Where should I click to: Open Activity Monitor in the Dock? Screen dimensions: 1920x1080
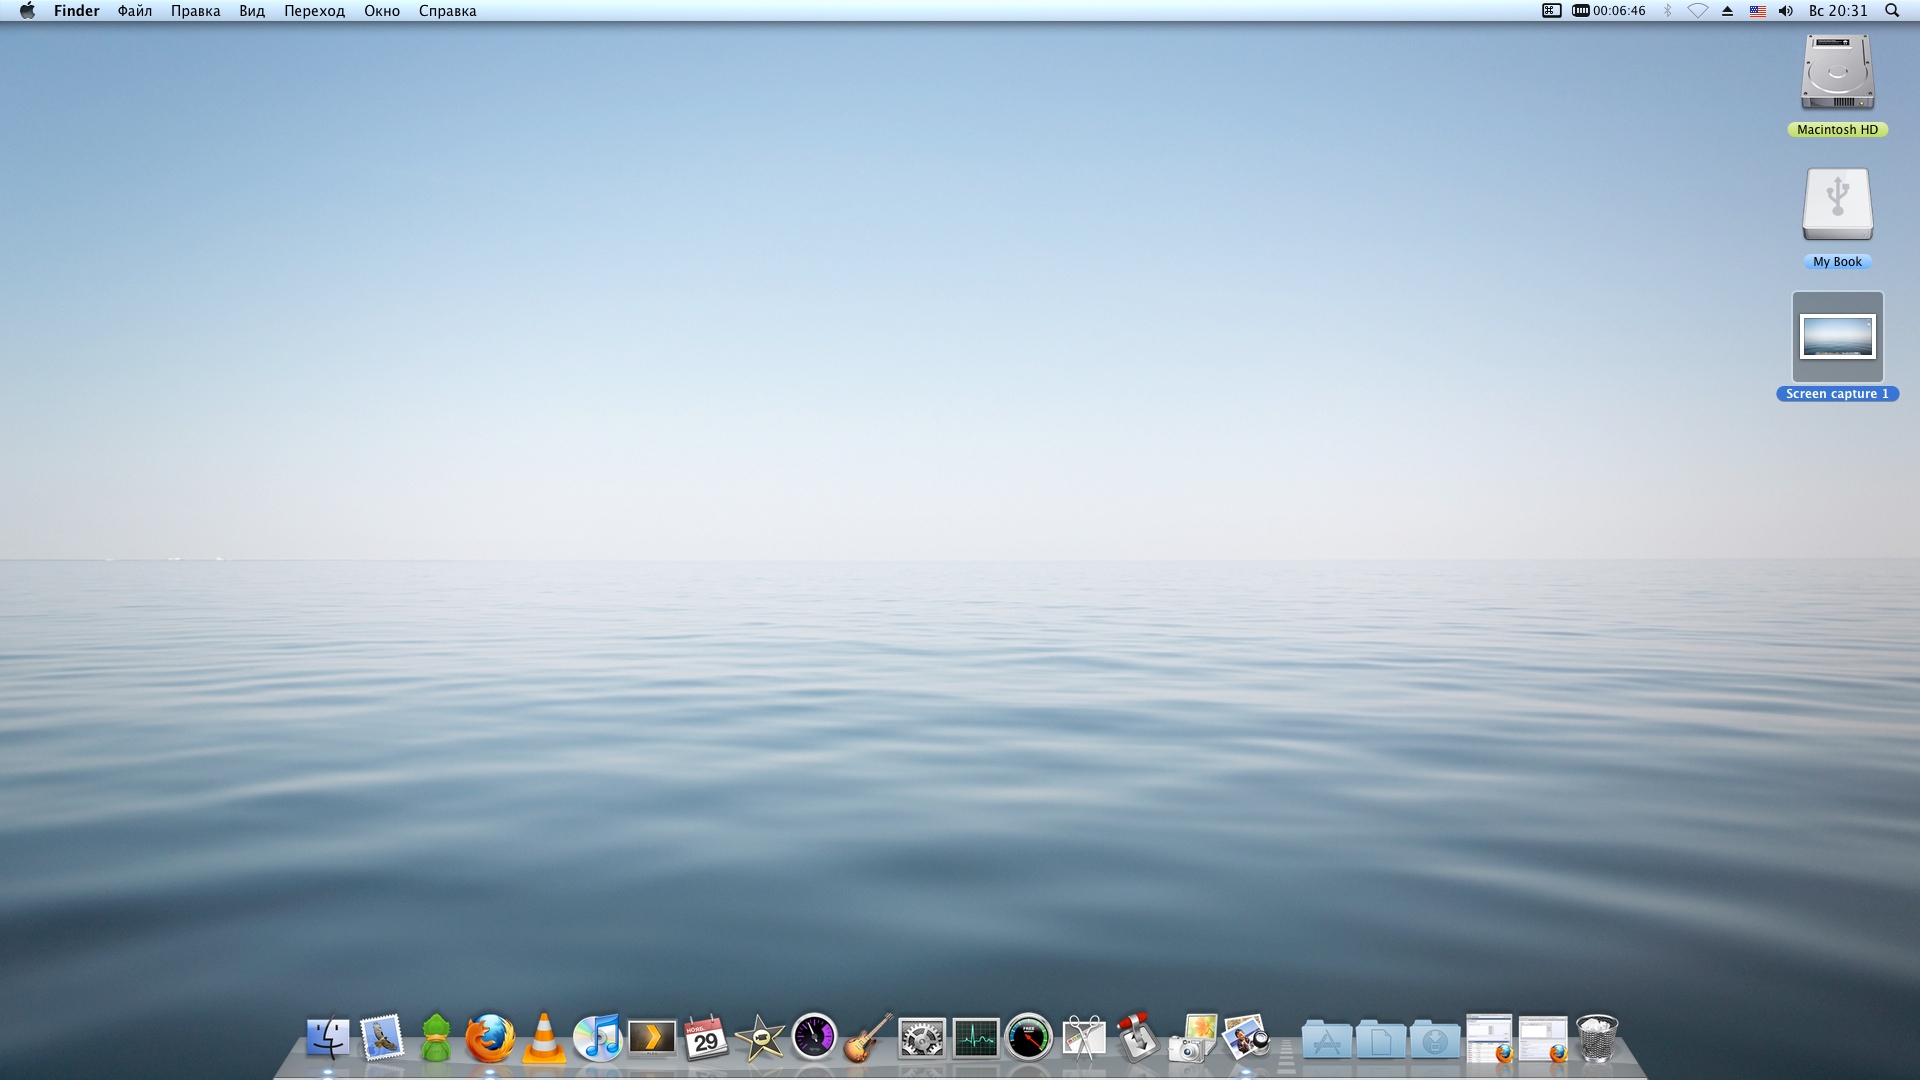pos(975,1038)
